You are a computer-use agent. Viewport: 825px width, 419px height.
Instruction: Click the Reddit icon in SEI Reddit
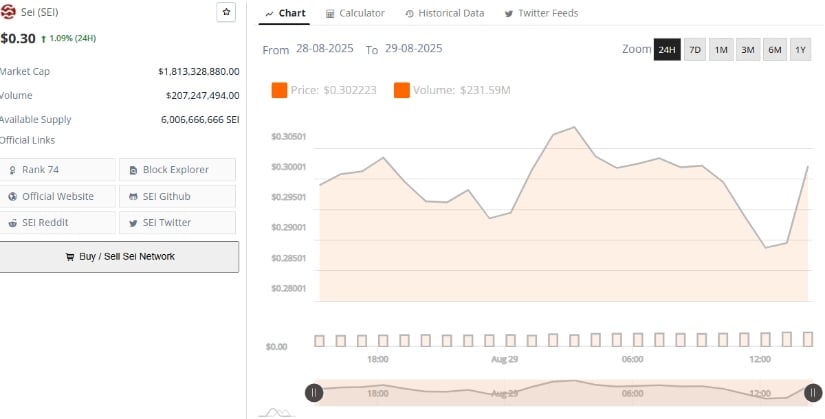pos(13,223)
